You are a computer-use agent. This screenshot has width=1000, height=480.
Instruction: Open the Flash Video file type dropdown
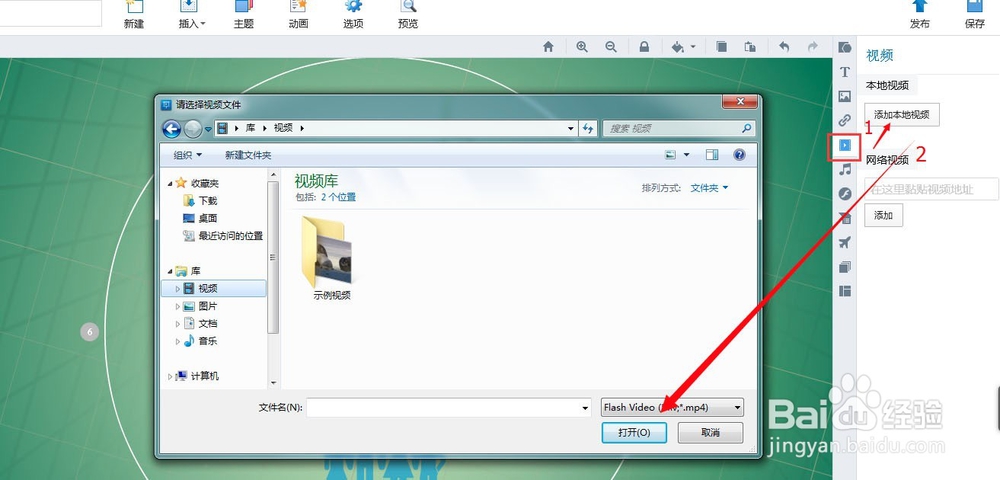(x=672, y=407)
